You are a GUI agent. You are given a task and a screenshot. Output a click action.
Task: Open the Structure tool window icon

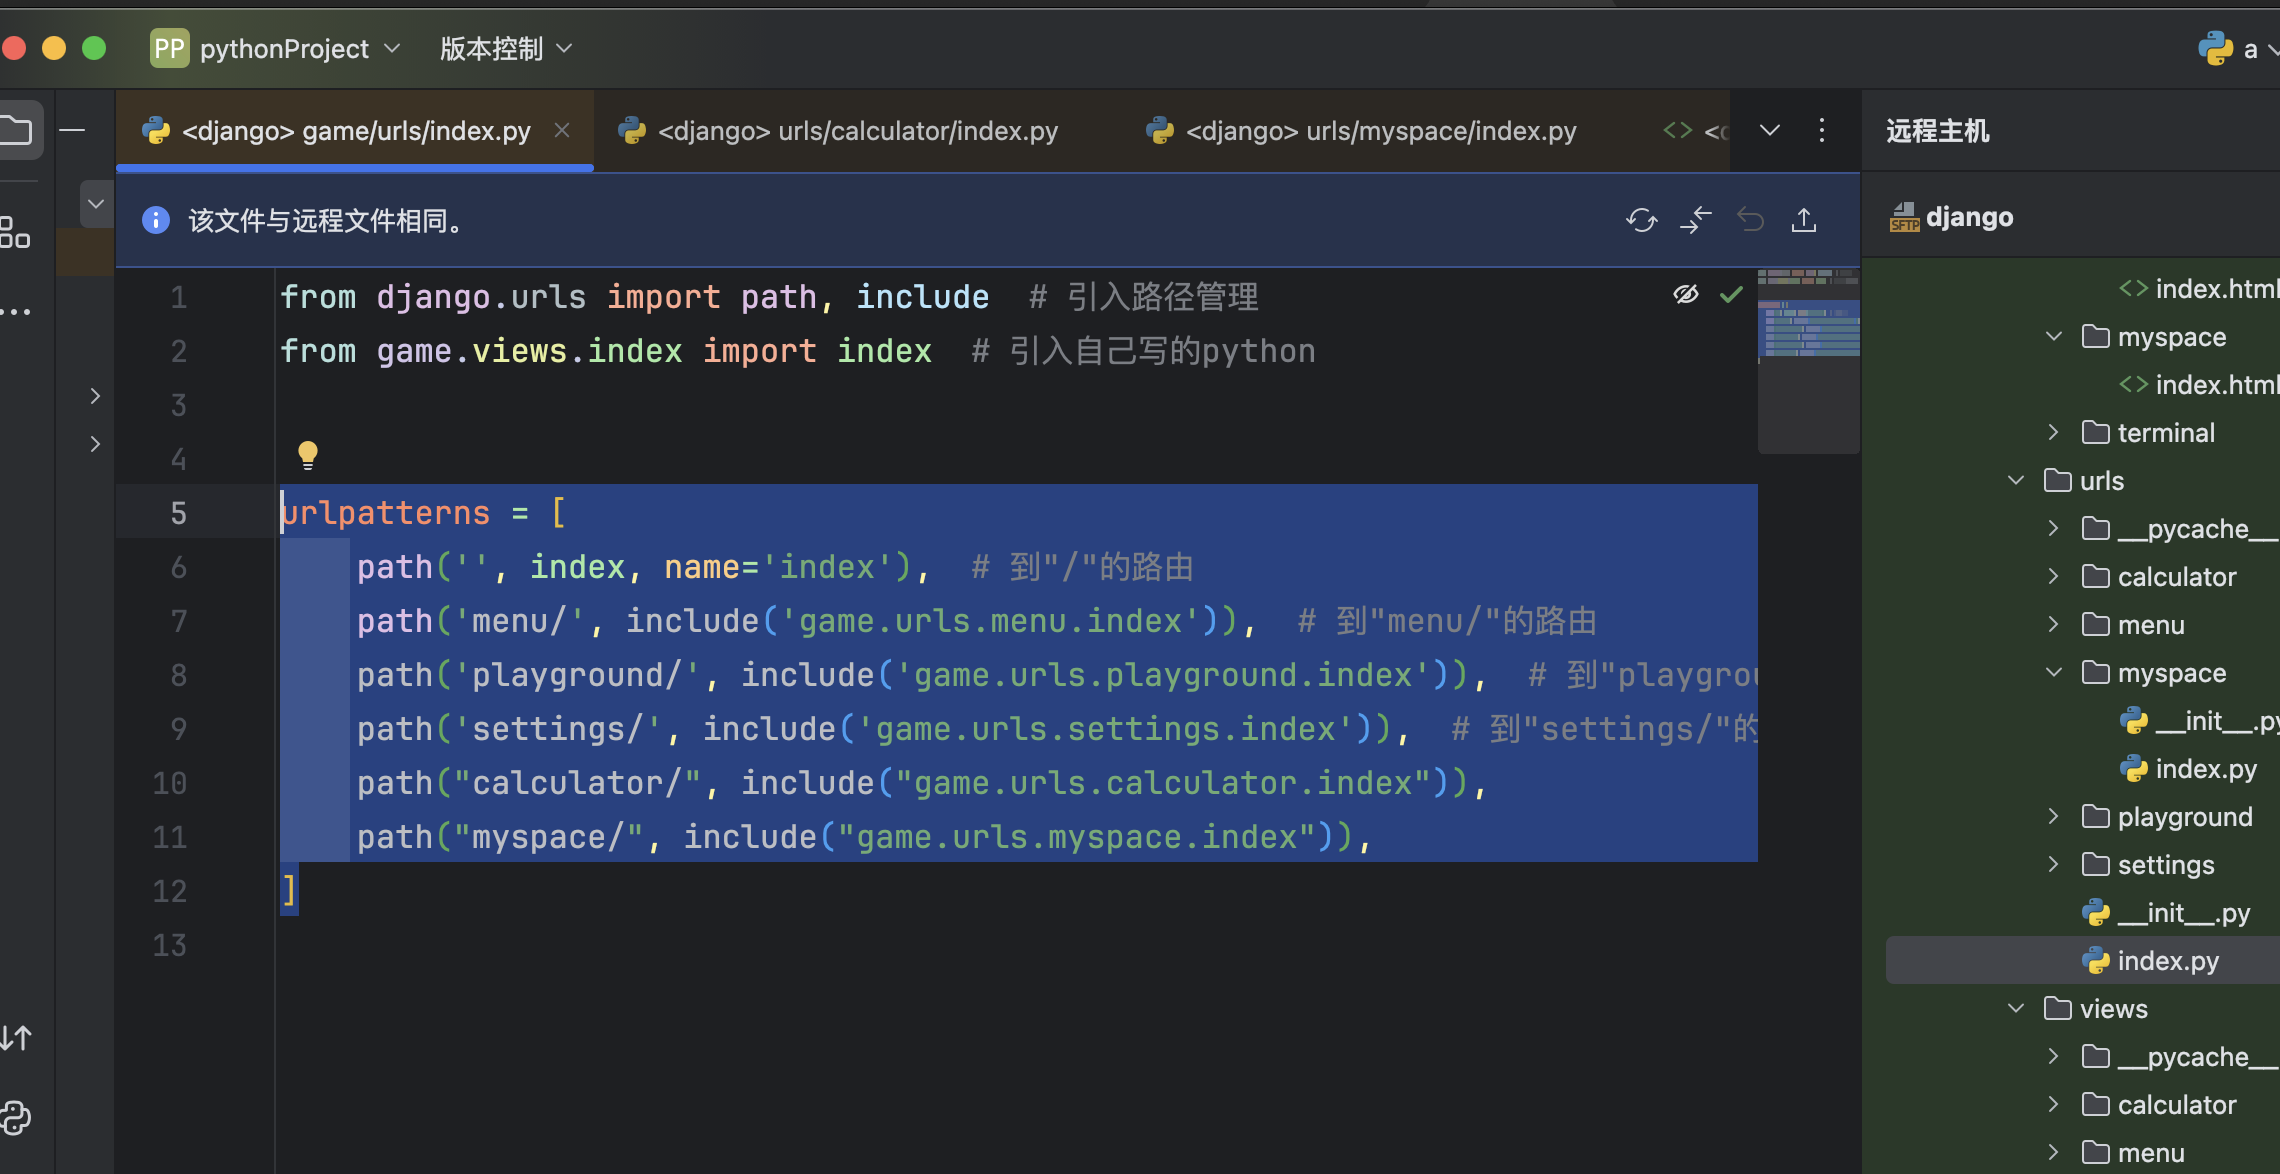point(14,233)
